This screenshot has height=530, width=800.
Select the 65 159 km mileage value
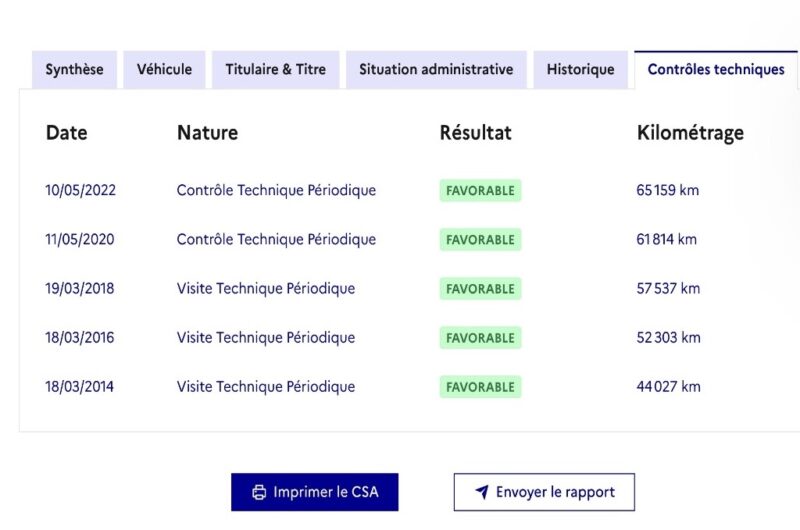tap(667, 190)
